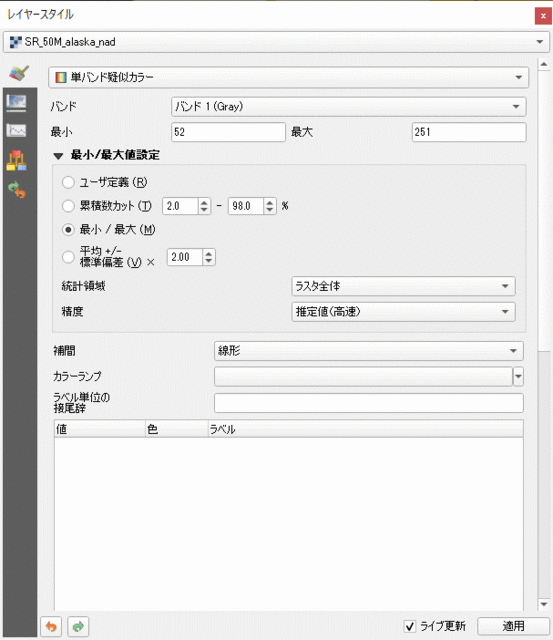Switch to the Transparency tab icon
Screen dimensions: 553x640
click(16, 102)
